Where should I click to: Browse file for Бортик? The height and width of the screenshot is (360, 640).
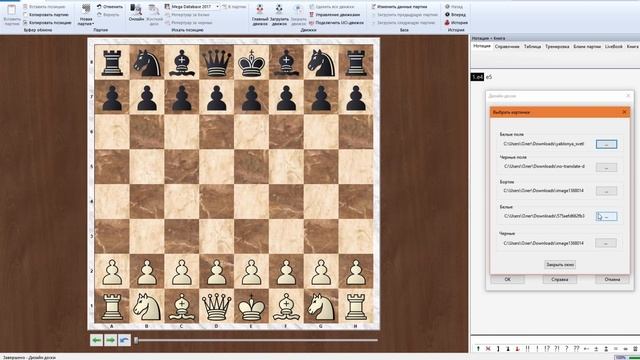[x=606, y=191]
